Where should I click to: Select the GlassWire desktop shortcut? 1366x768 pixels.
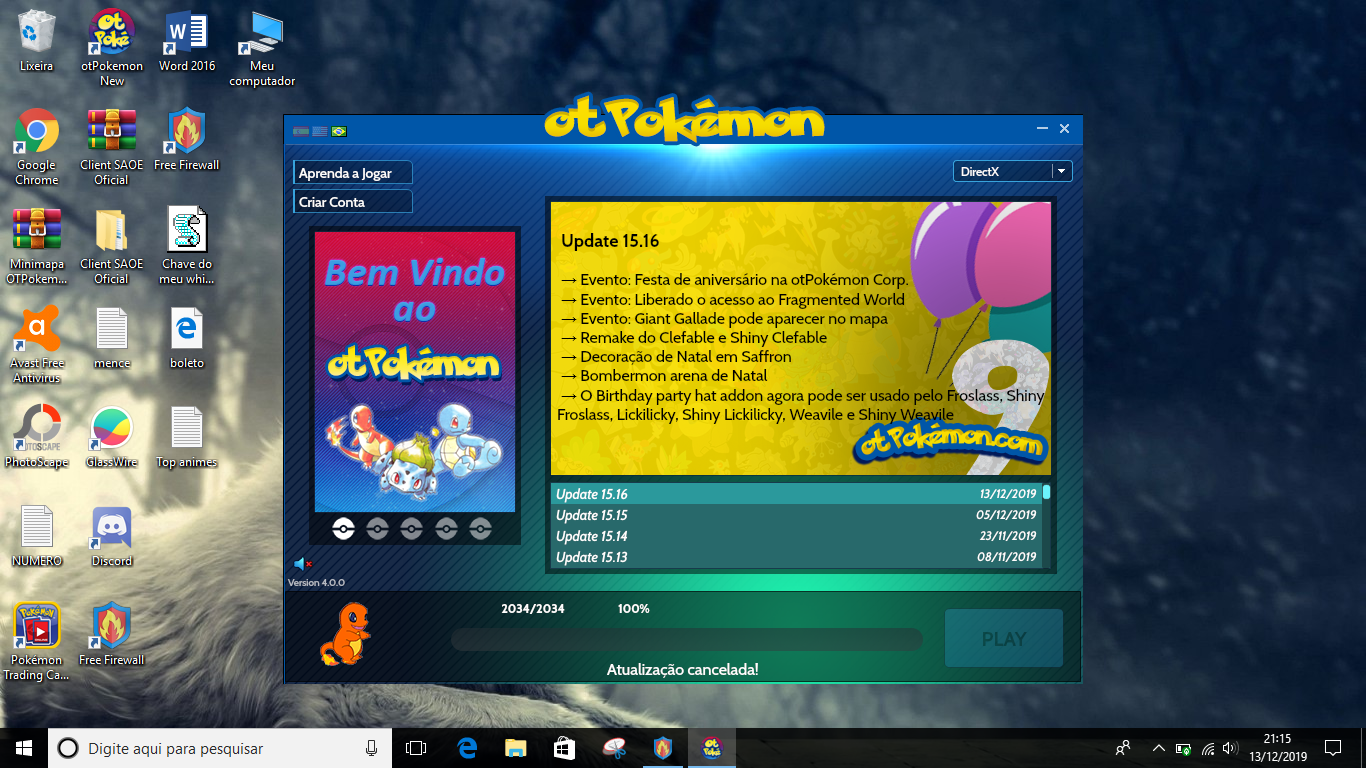(112, 437)
